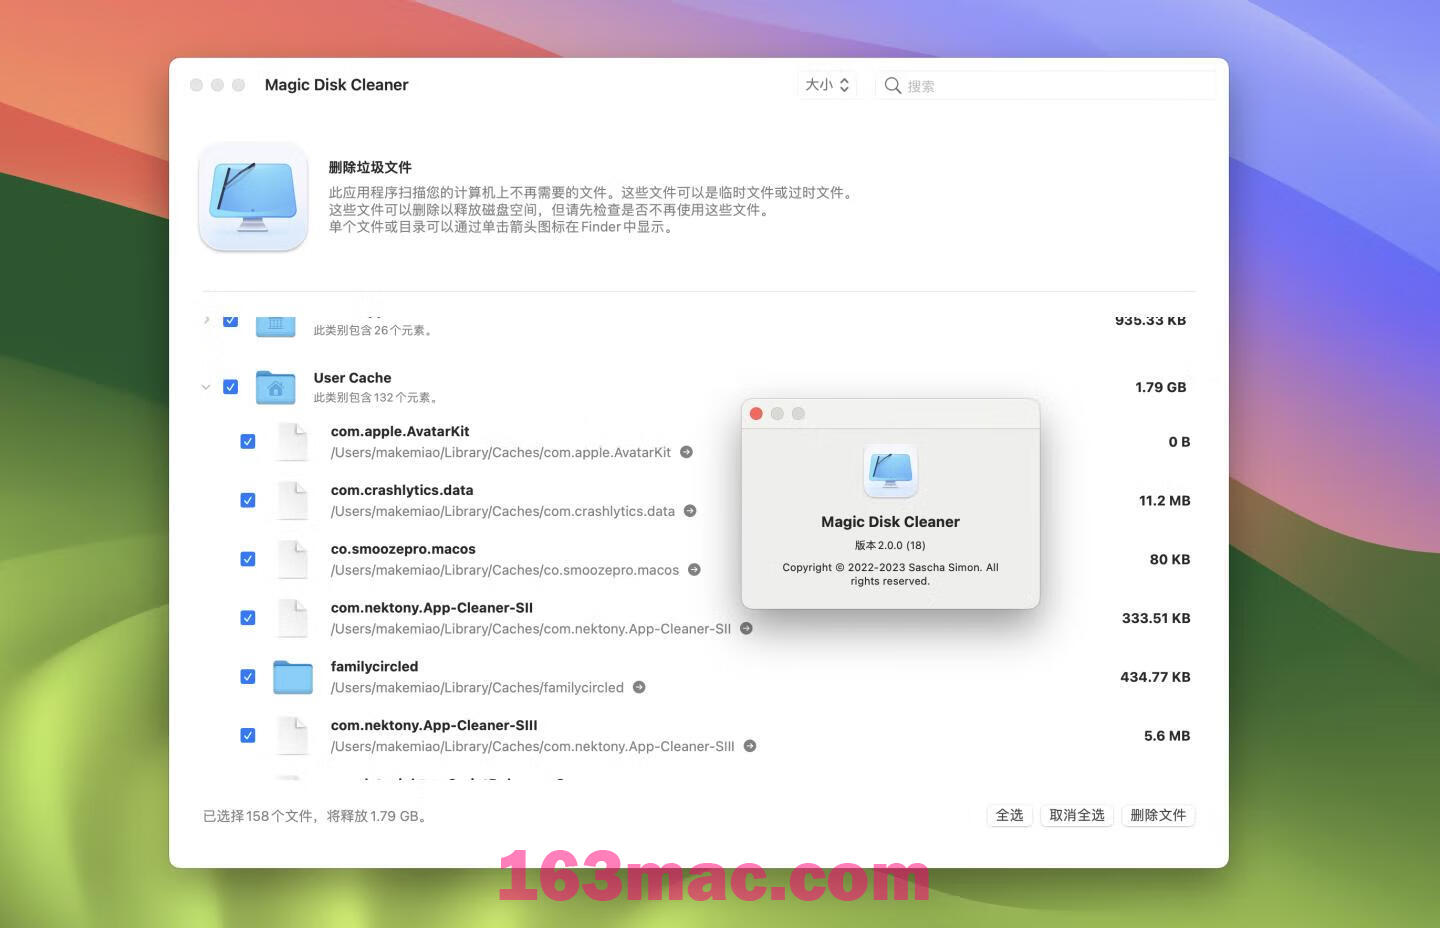
Task: Uncheck com.apple.AvatarKit checkbox
Action: pos(248,442)
